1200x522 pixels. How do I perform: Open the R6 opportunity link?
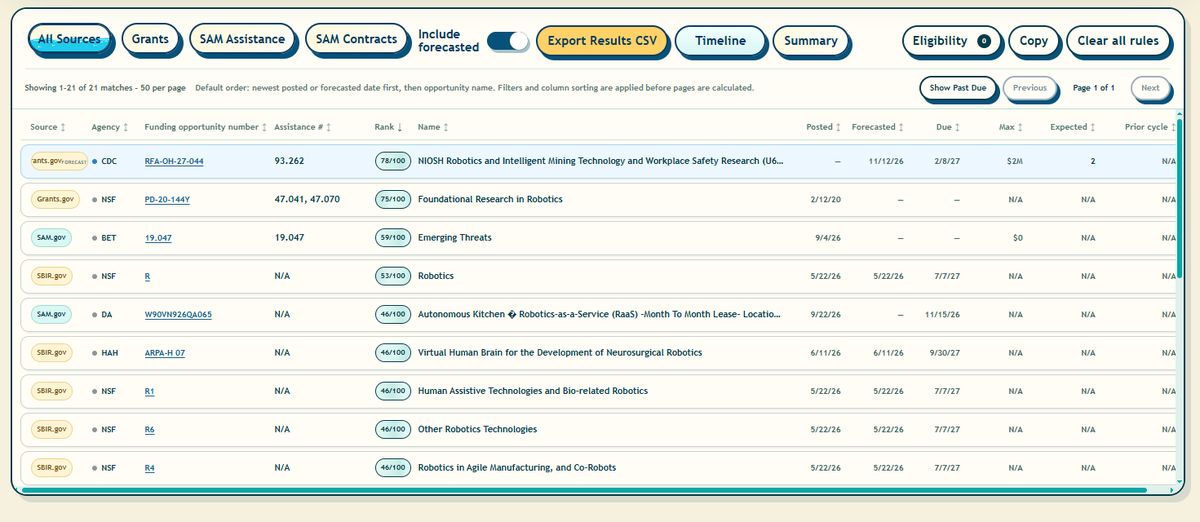[150, 429]
